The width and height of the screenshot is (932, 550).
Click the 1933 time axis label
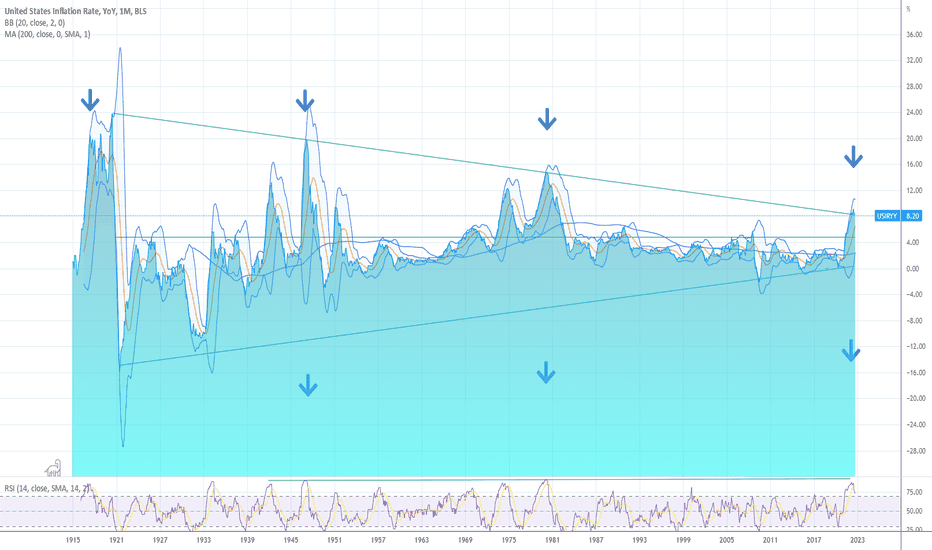tap(203, 540)
